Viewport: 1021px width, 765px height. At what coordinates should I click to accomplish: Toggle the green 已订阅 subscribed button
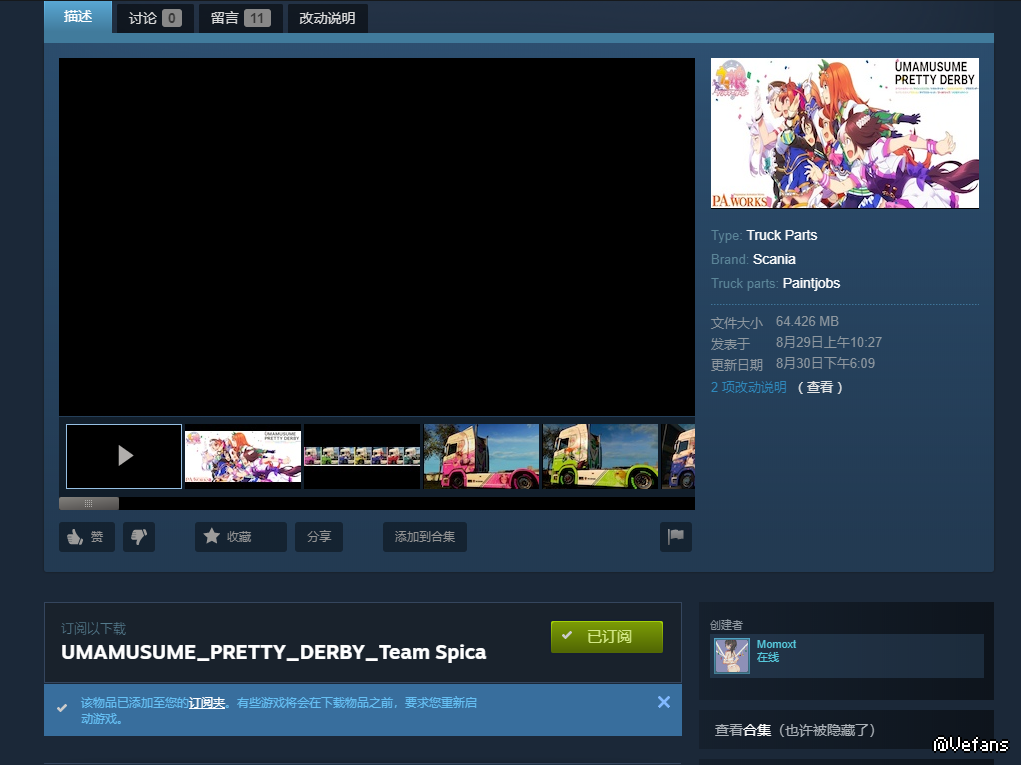[x=607, y=637]
